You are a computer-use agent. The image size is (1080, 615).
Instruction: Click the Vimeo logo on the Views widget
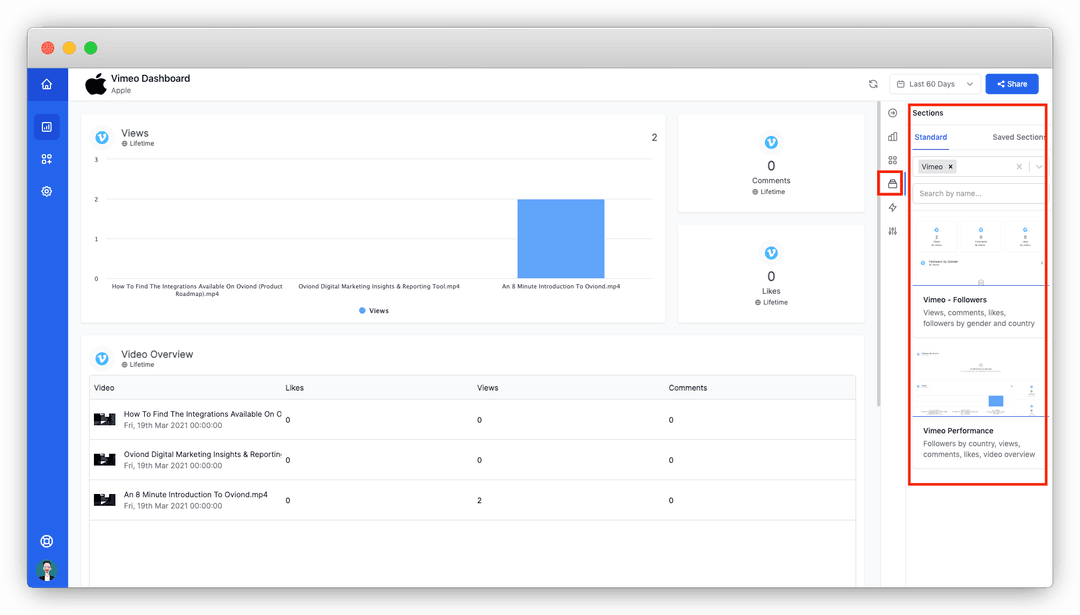click(x=102, y=138)
